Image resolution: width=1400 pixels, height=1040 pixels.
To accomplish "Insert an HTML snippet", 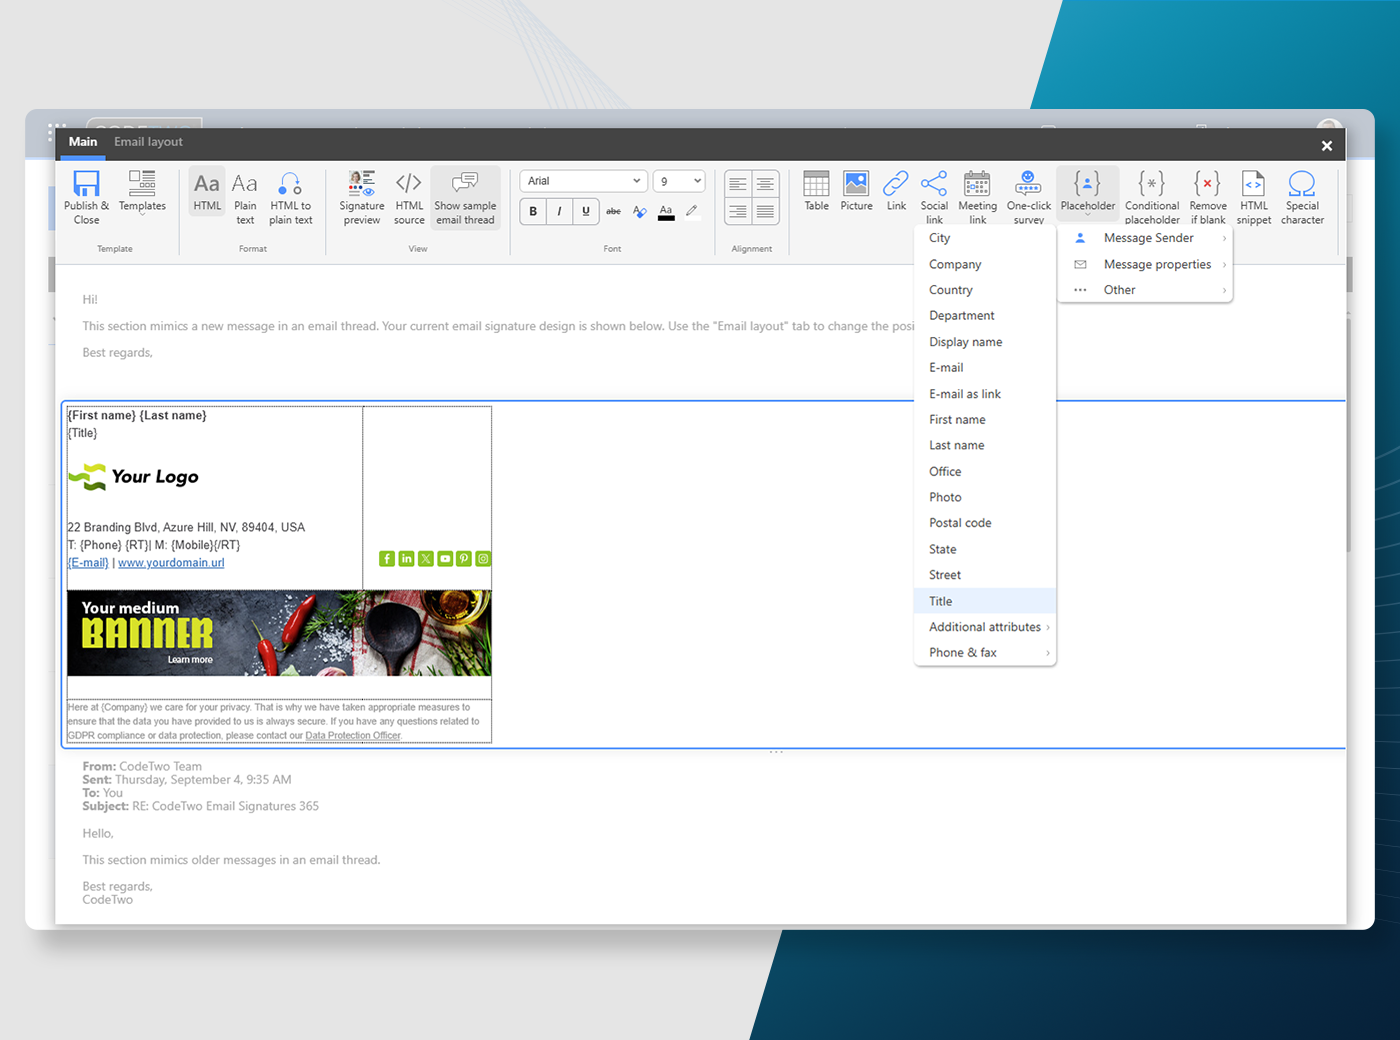I will coord(1254,198).
